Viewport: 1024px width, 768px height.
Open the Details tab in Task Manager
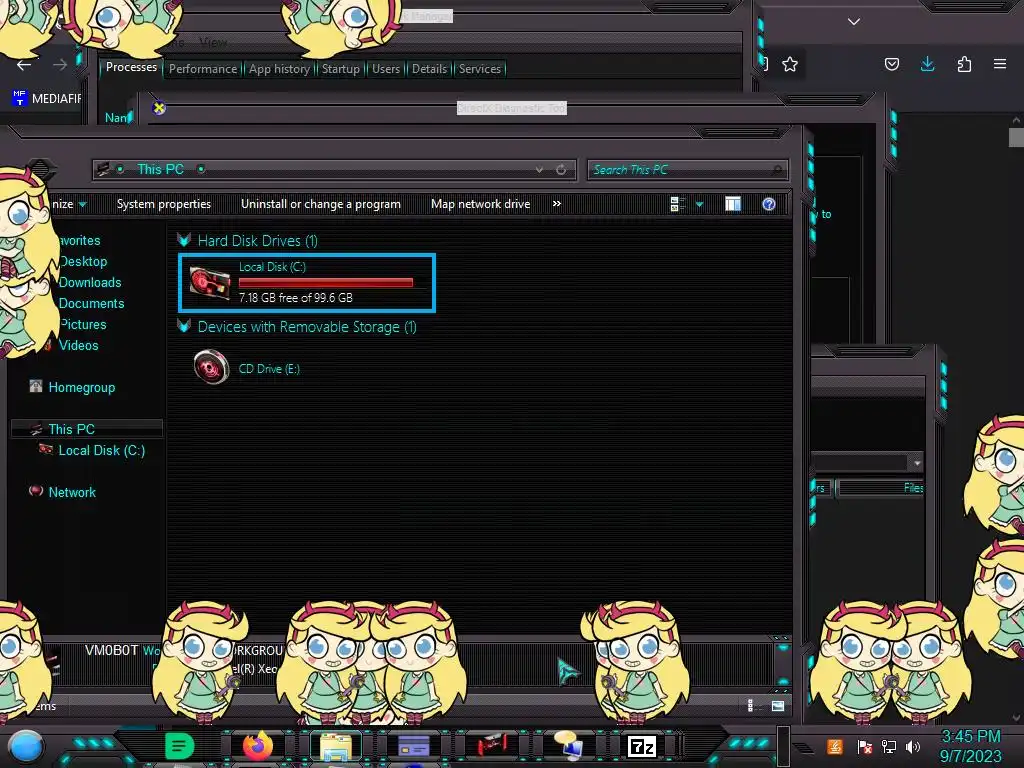pyautogui.click(x=429, y=69)
